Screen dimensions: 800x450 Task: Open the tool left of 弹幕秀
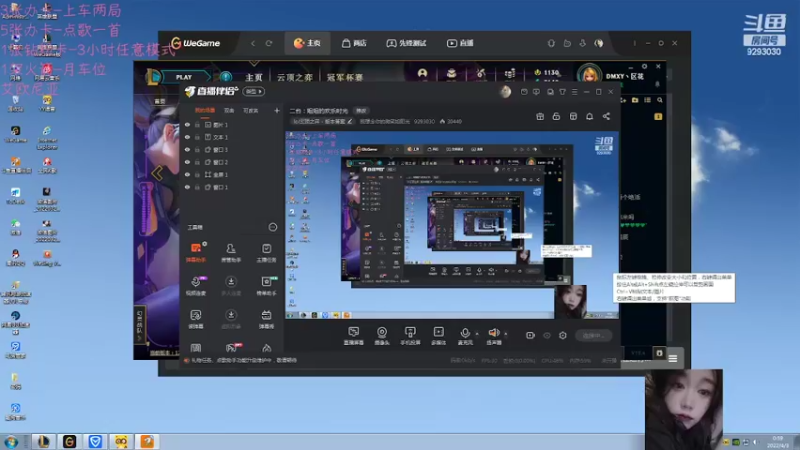231,319
